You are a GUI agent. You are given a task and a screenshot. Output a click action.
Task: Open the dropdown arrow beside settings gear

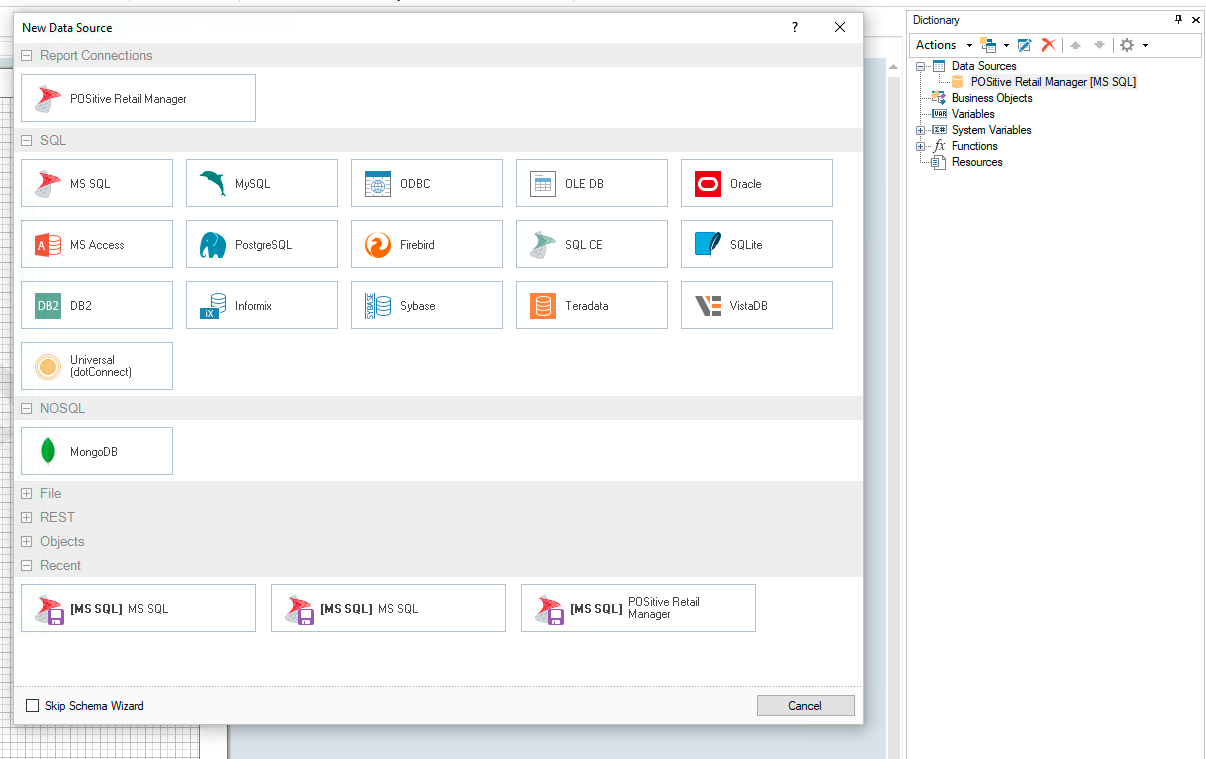1145,45
